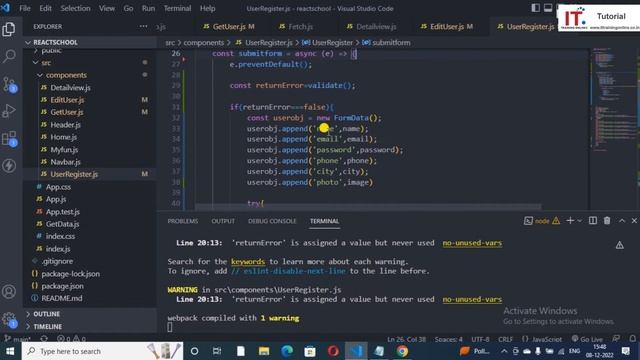Open the Run menu
Image resolution: width=640 pixels, height=360 pixels.
point(148,8)
